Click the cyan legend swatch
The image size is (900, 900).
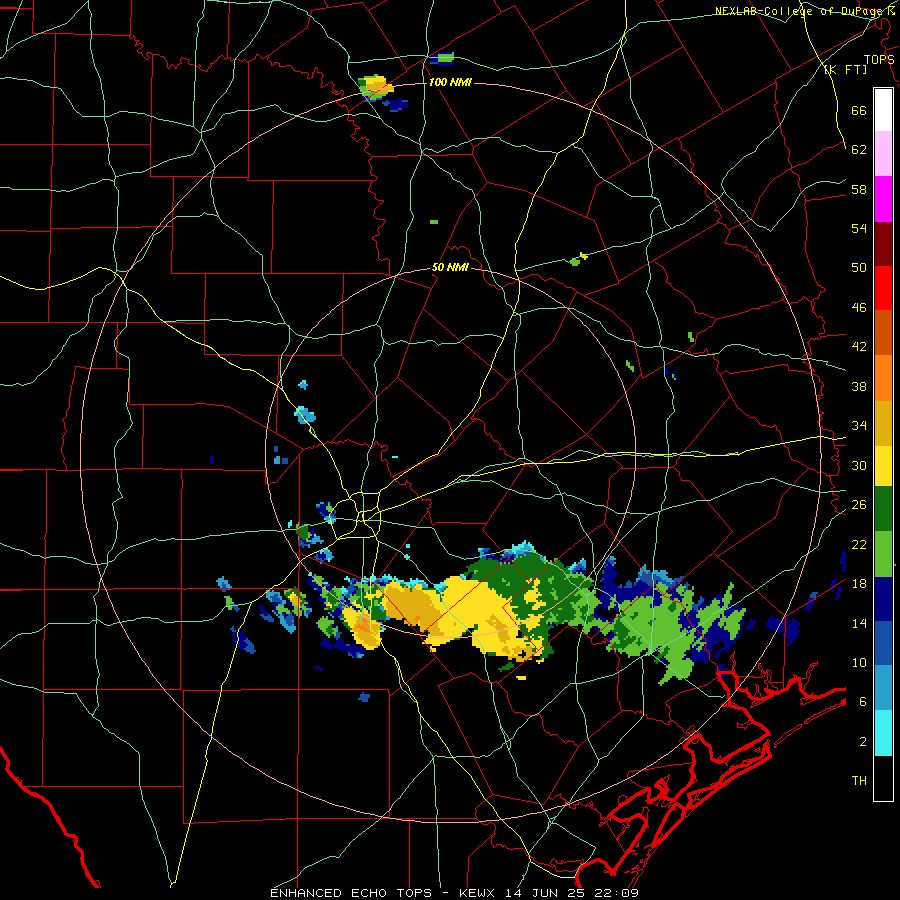pyautogui.click(x=883, y=733)
